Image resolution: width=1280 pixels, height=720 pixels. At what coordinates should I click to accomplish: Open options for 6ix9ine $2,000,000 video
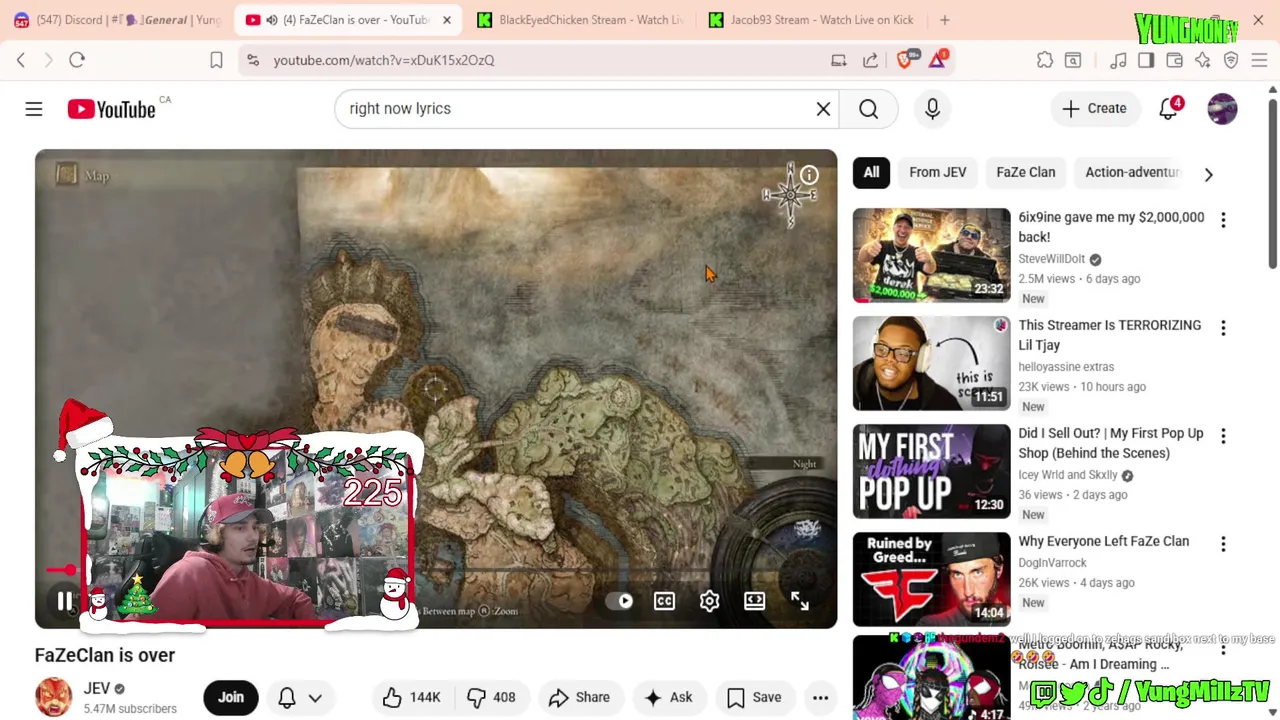click(1223, 219)
